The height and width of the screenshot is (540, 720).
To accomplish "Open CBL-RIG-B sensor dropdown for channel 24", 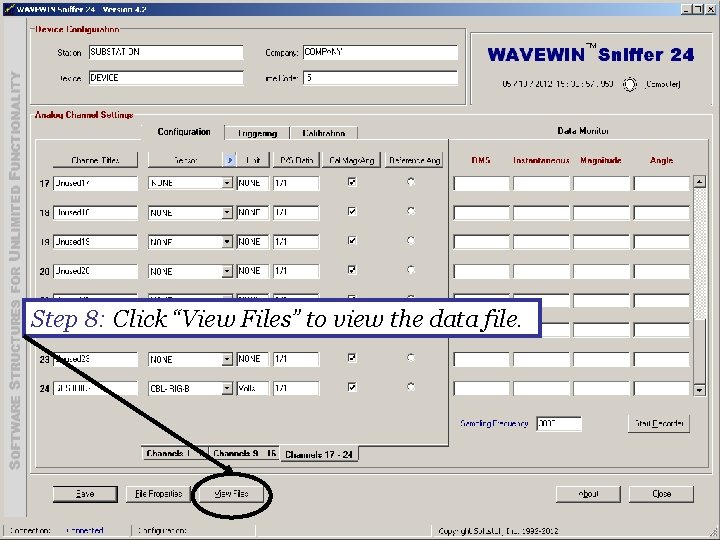I will point(227,388).
